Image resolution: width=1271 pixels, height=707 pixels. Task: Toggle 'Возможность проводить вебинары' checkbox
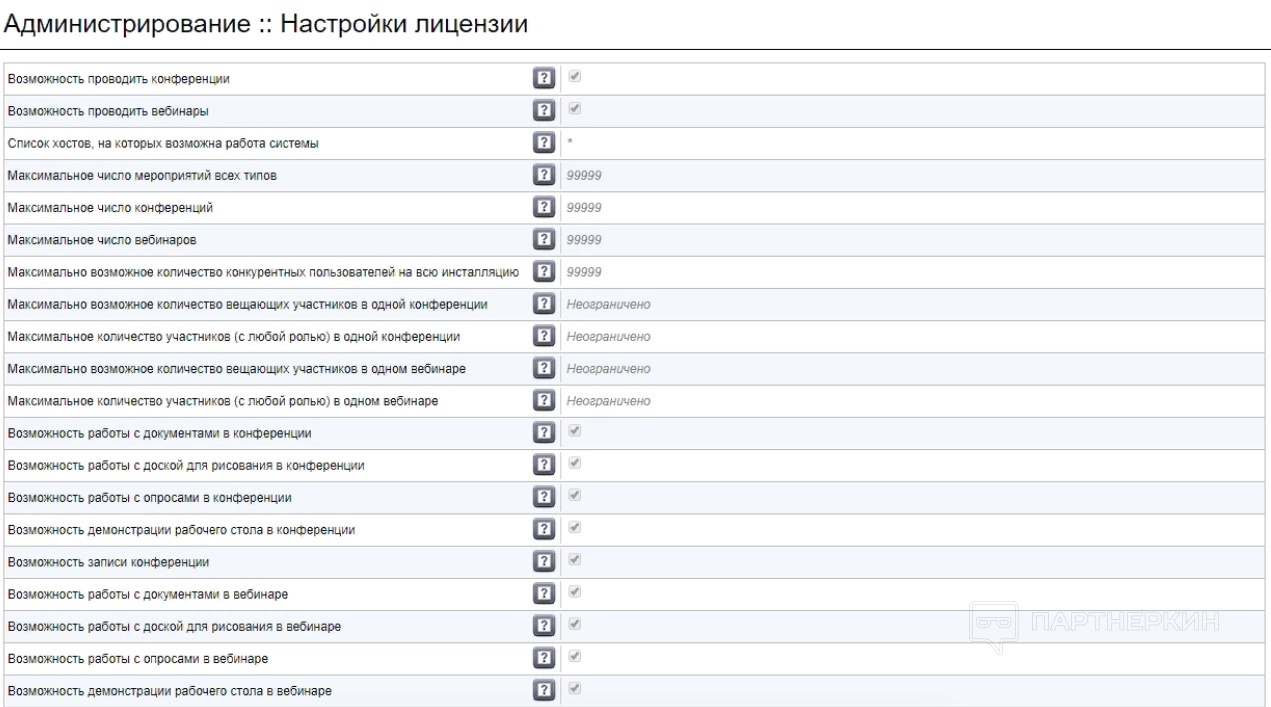(575, 109)
